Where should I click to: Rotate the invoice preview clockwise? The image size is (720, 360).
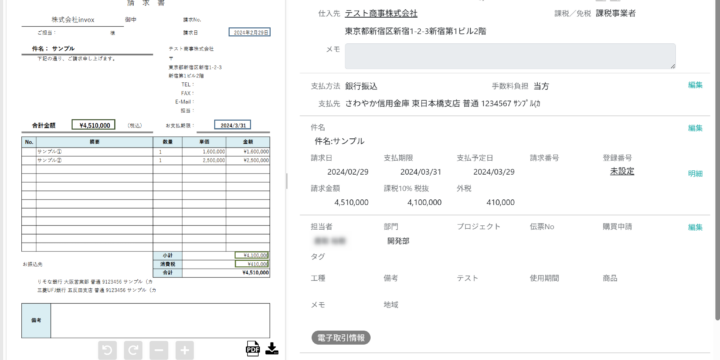[133, 350]
